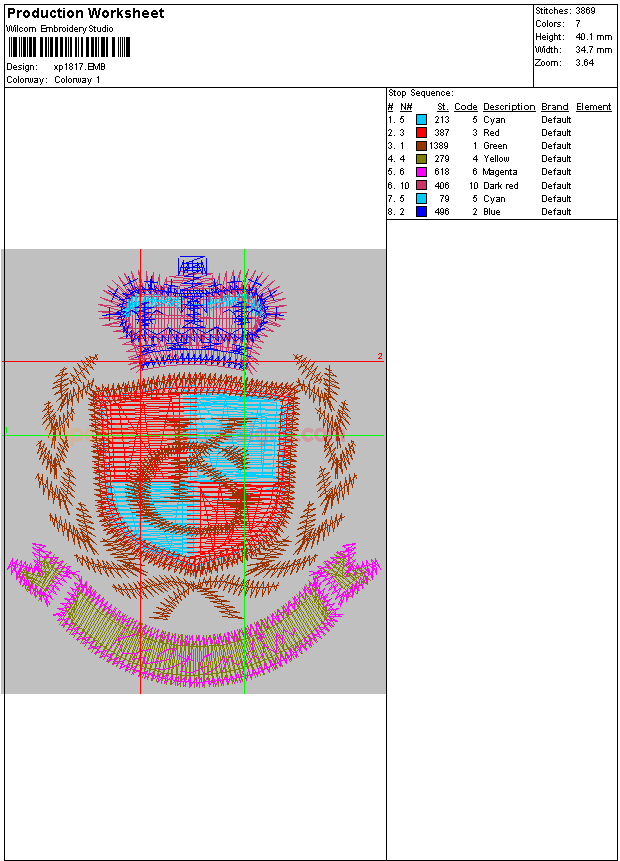
Task: Click the cyan swatch in stop 1
Action: pyautogui.click(x=422, y=120)
